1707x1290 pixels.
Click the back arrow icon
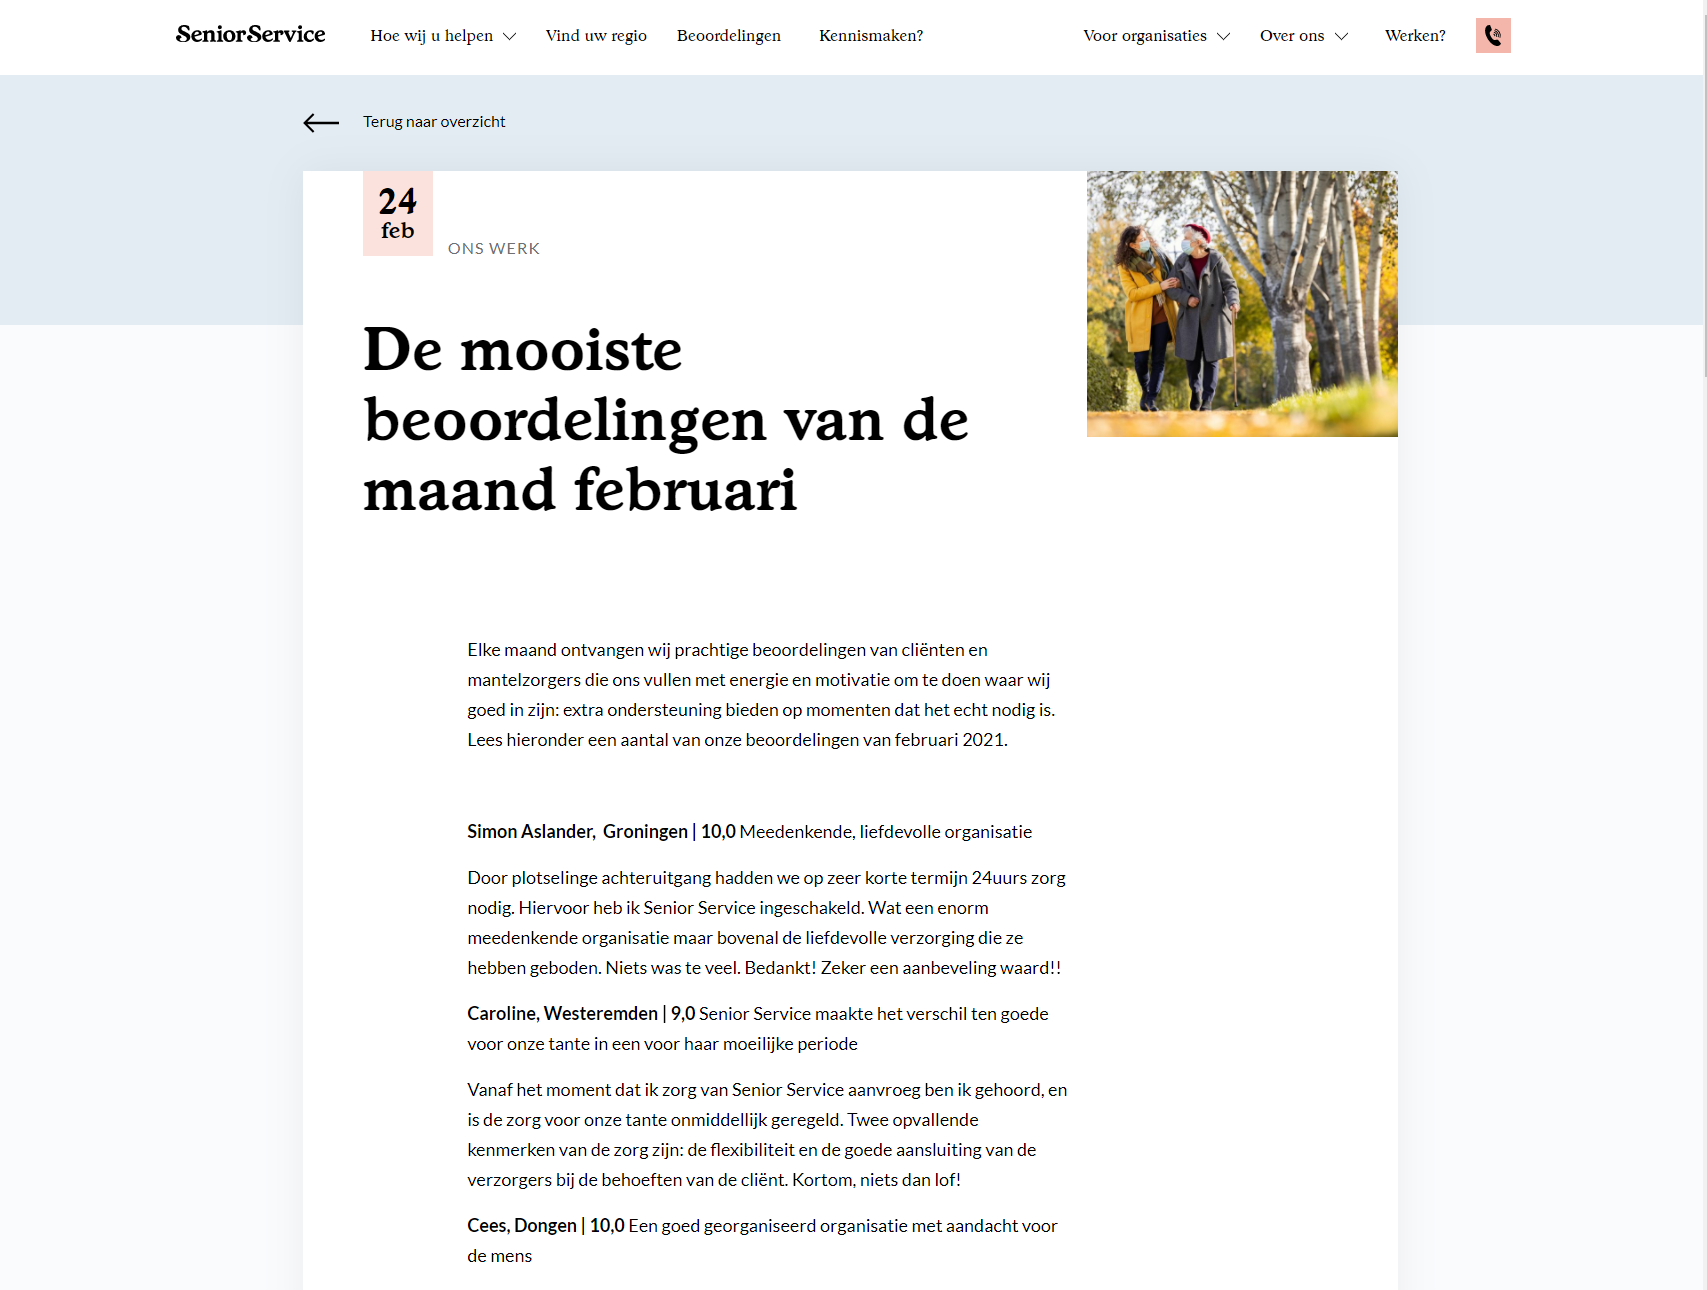[321, 123]
